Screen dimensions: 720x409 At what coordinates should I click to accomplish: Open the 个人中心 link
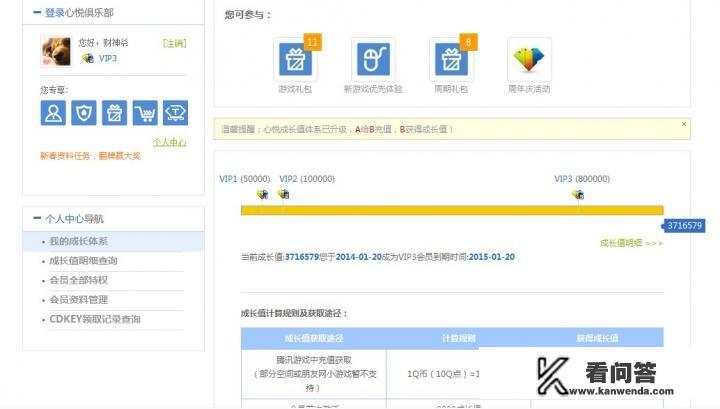169,142
